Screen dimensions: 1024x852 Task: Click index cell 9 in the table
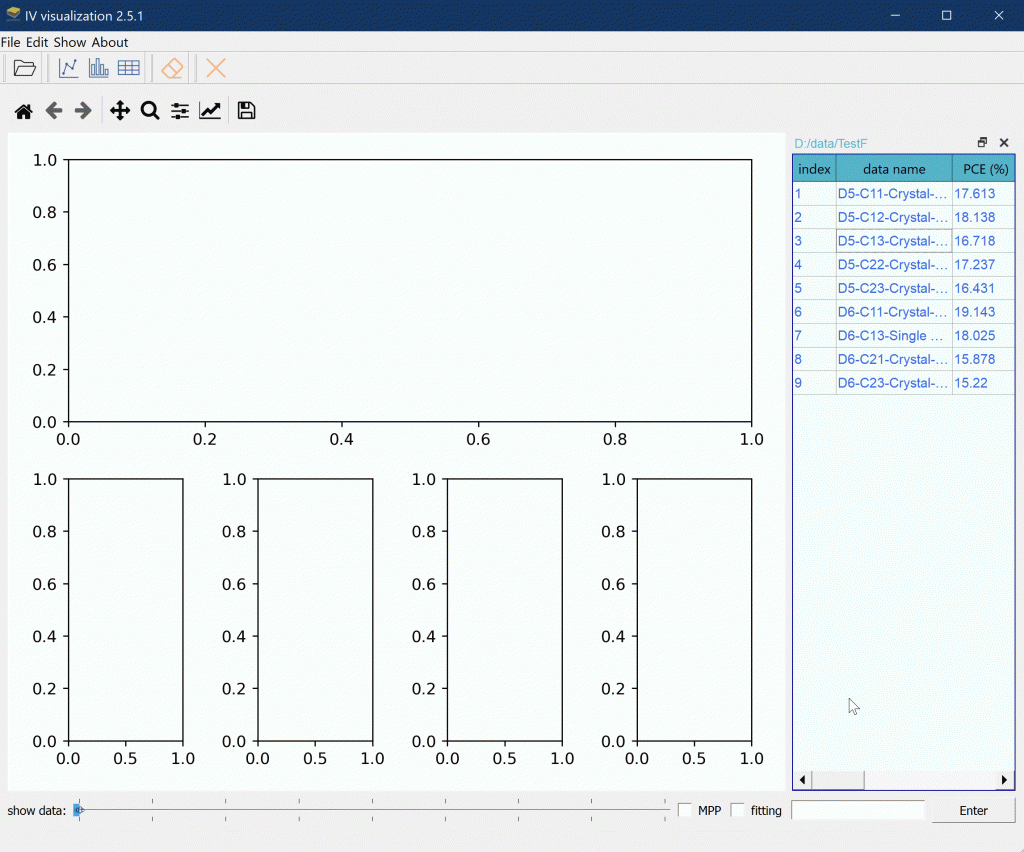pos(814,383)
